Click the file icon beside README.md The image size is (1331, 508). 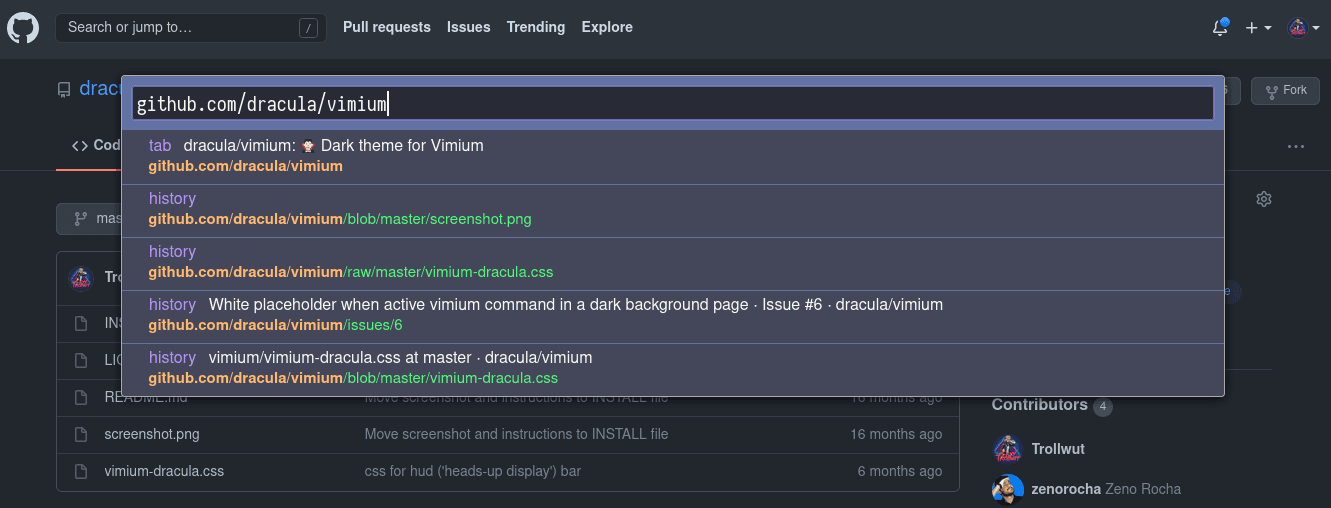81,397
